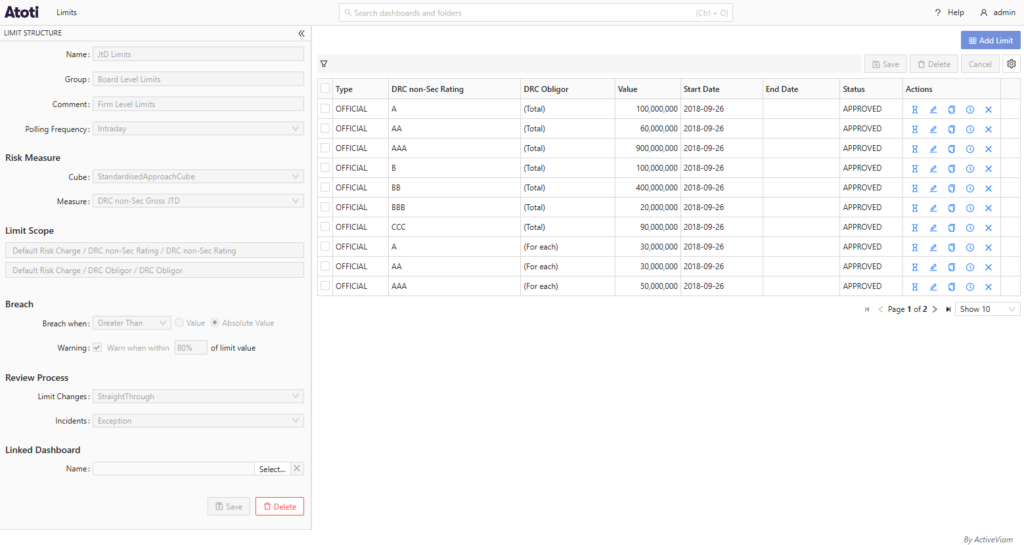This screenshot has height=545, width=1024.
Task: Click the clock icon in the BB (Total) row
Action: (970, 188)
